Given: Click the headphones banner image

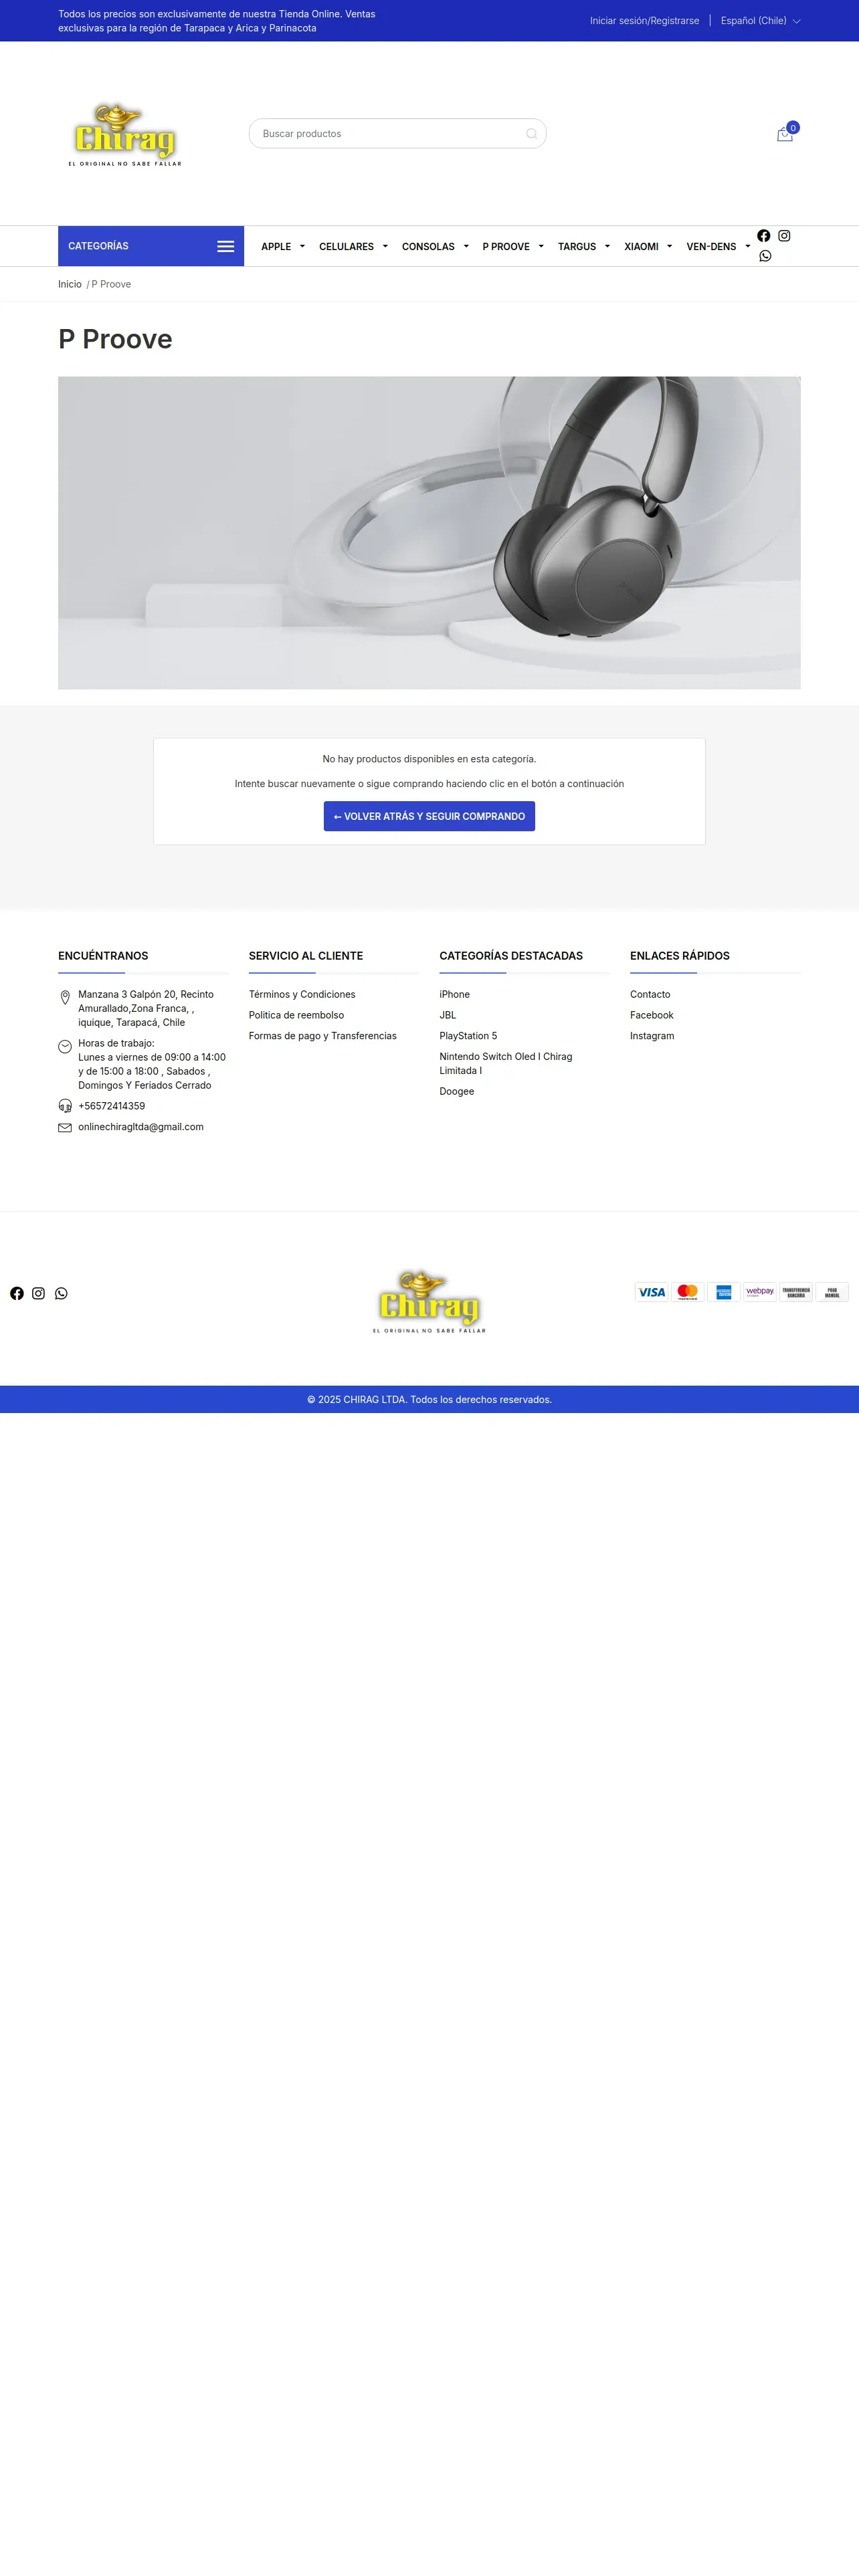Looking at the screenshot, I should [x=429, y=533].
